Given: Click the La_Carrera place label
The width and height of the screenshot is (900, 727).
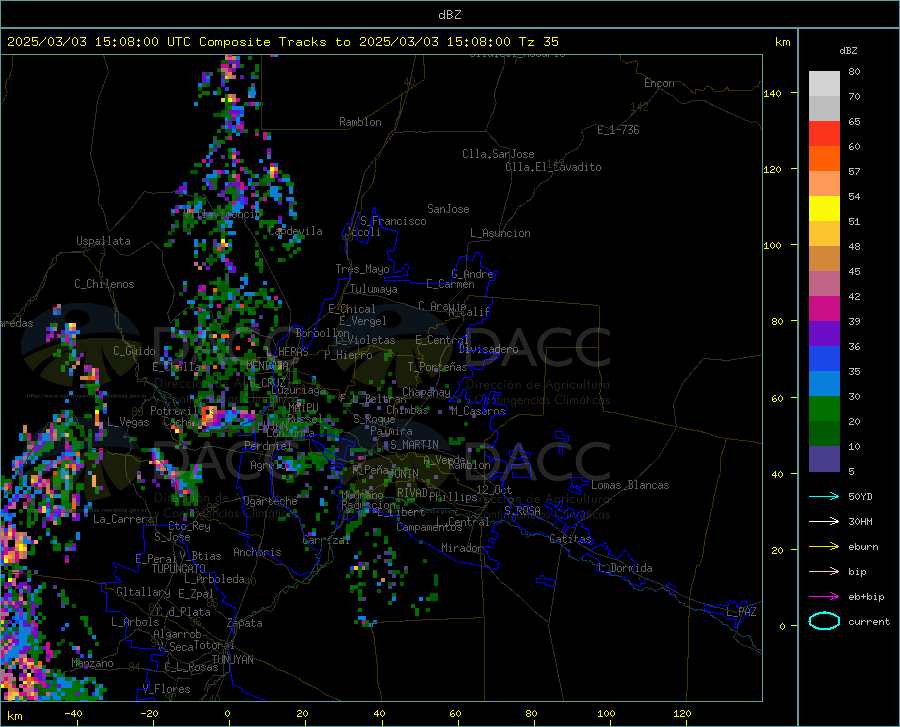Looking at the screenshot, I should click(123, 519).
